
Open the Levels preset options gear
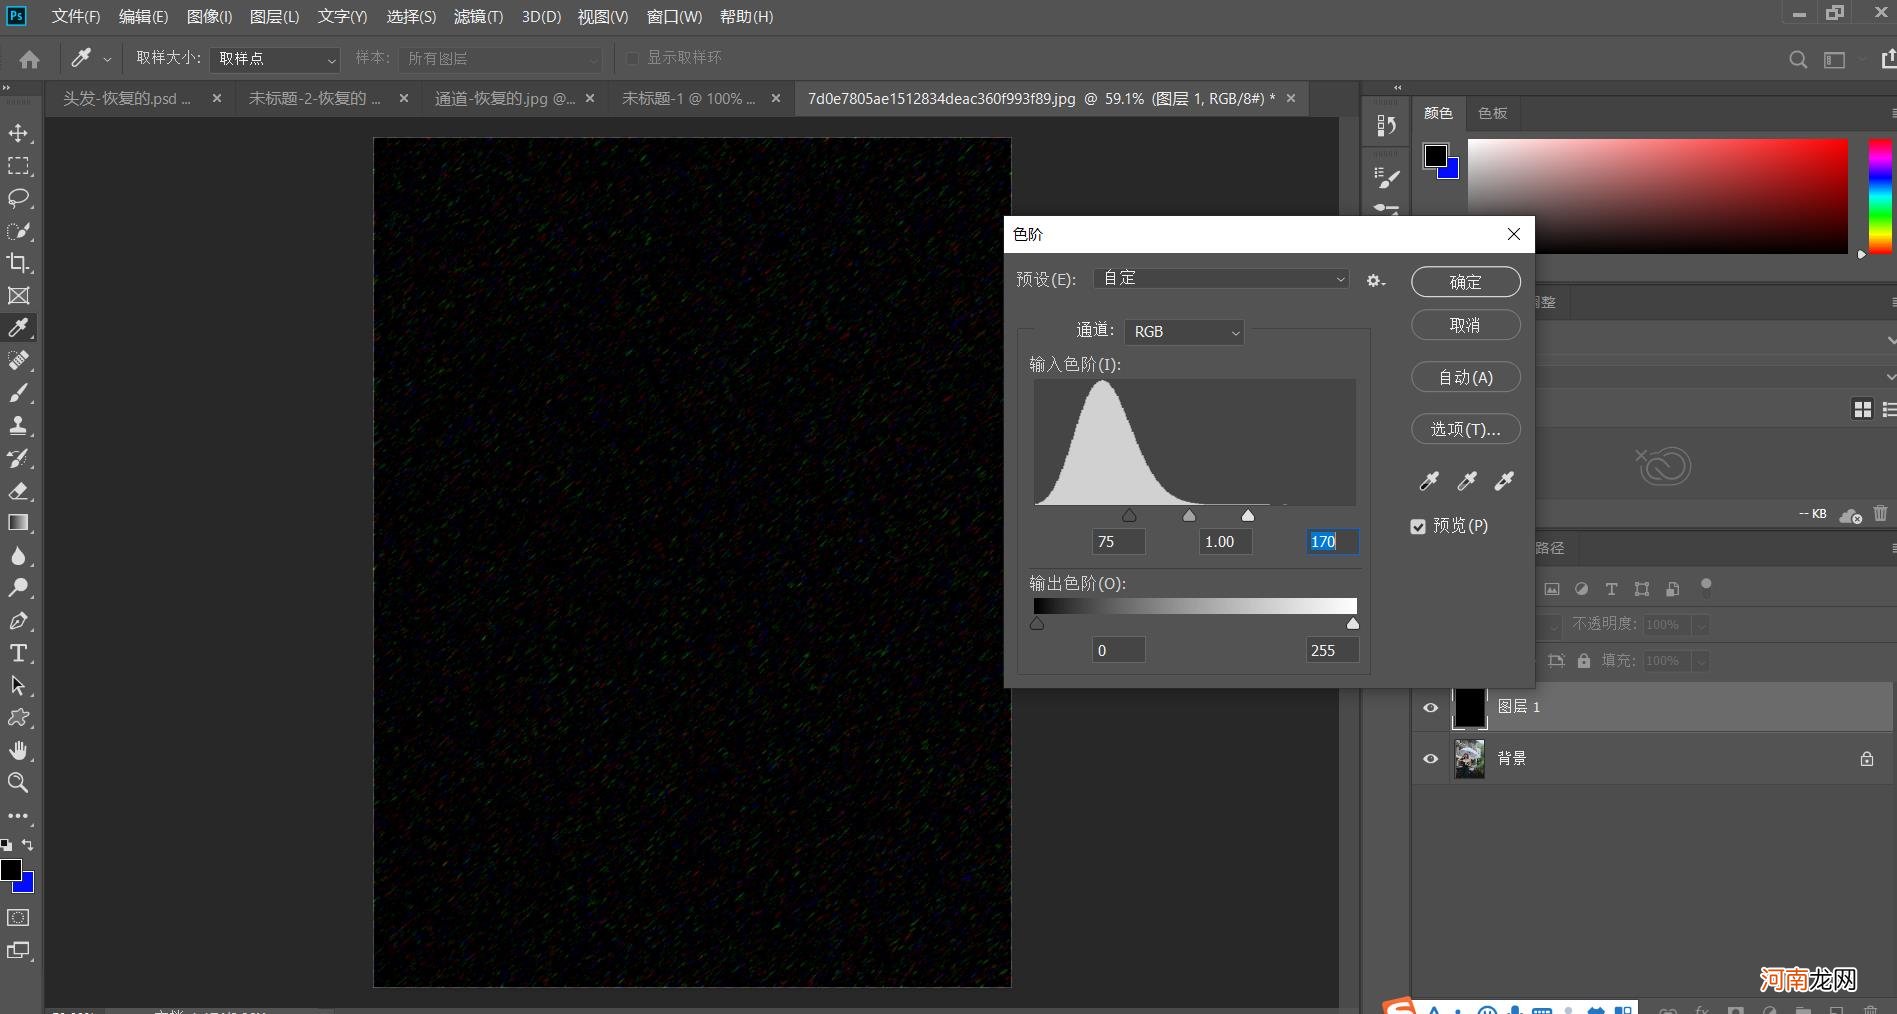pos(1376,281)
